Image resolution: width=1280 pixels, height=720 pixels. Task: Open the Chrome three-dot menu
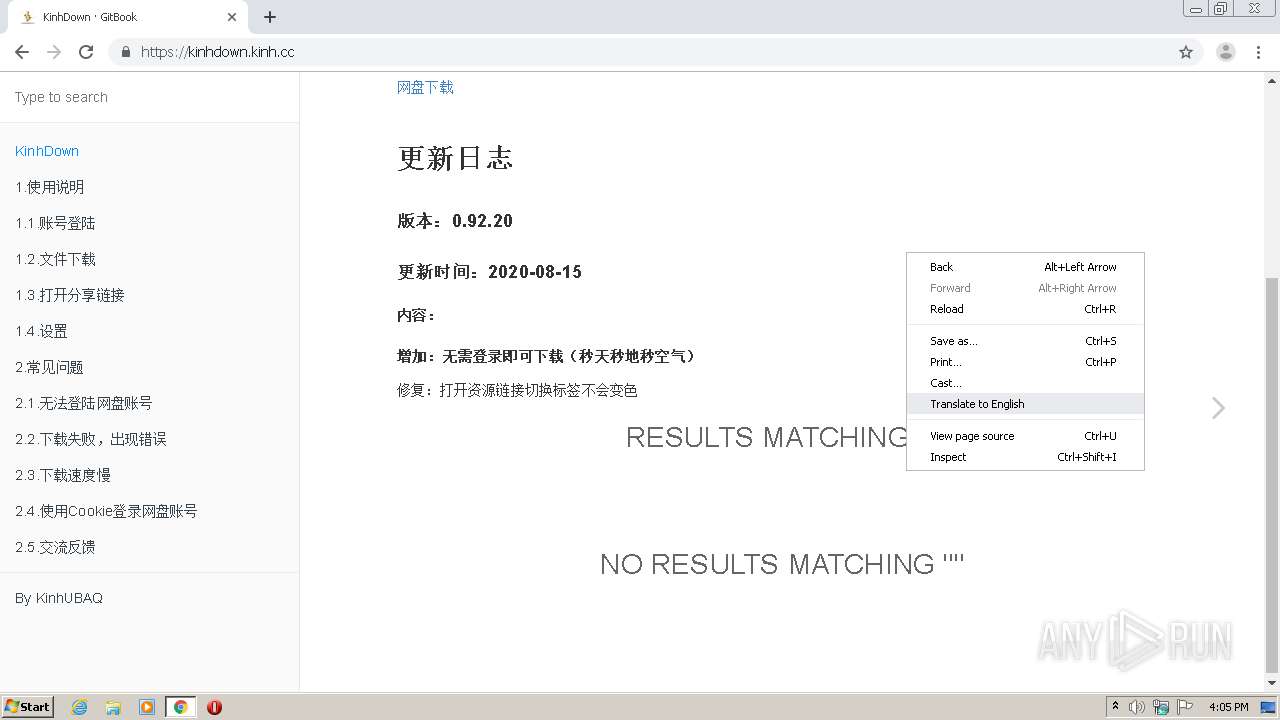point(1259,52)
